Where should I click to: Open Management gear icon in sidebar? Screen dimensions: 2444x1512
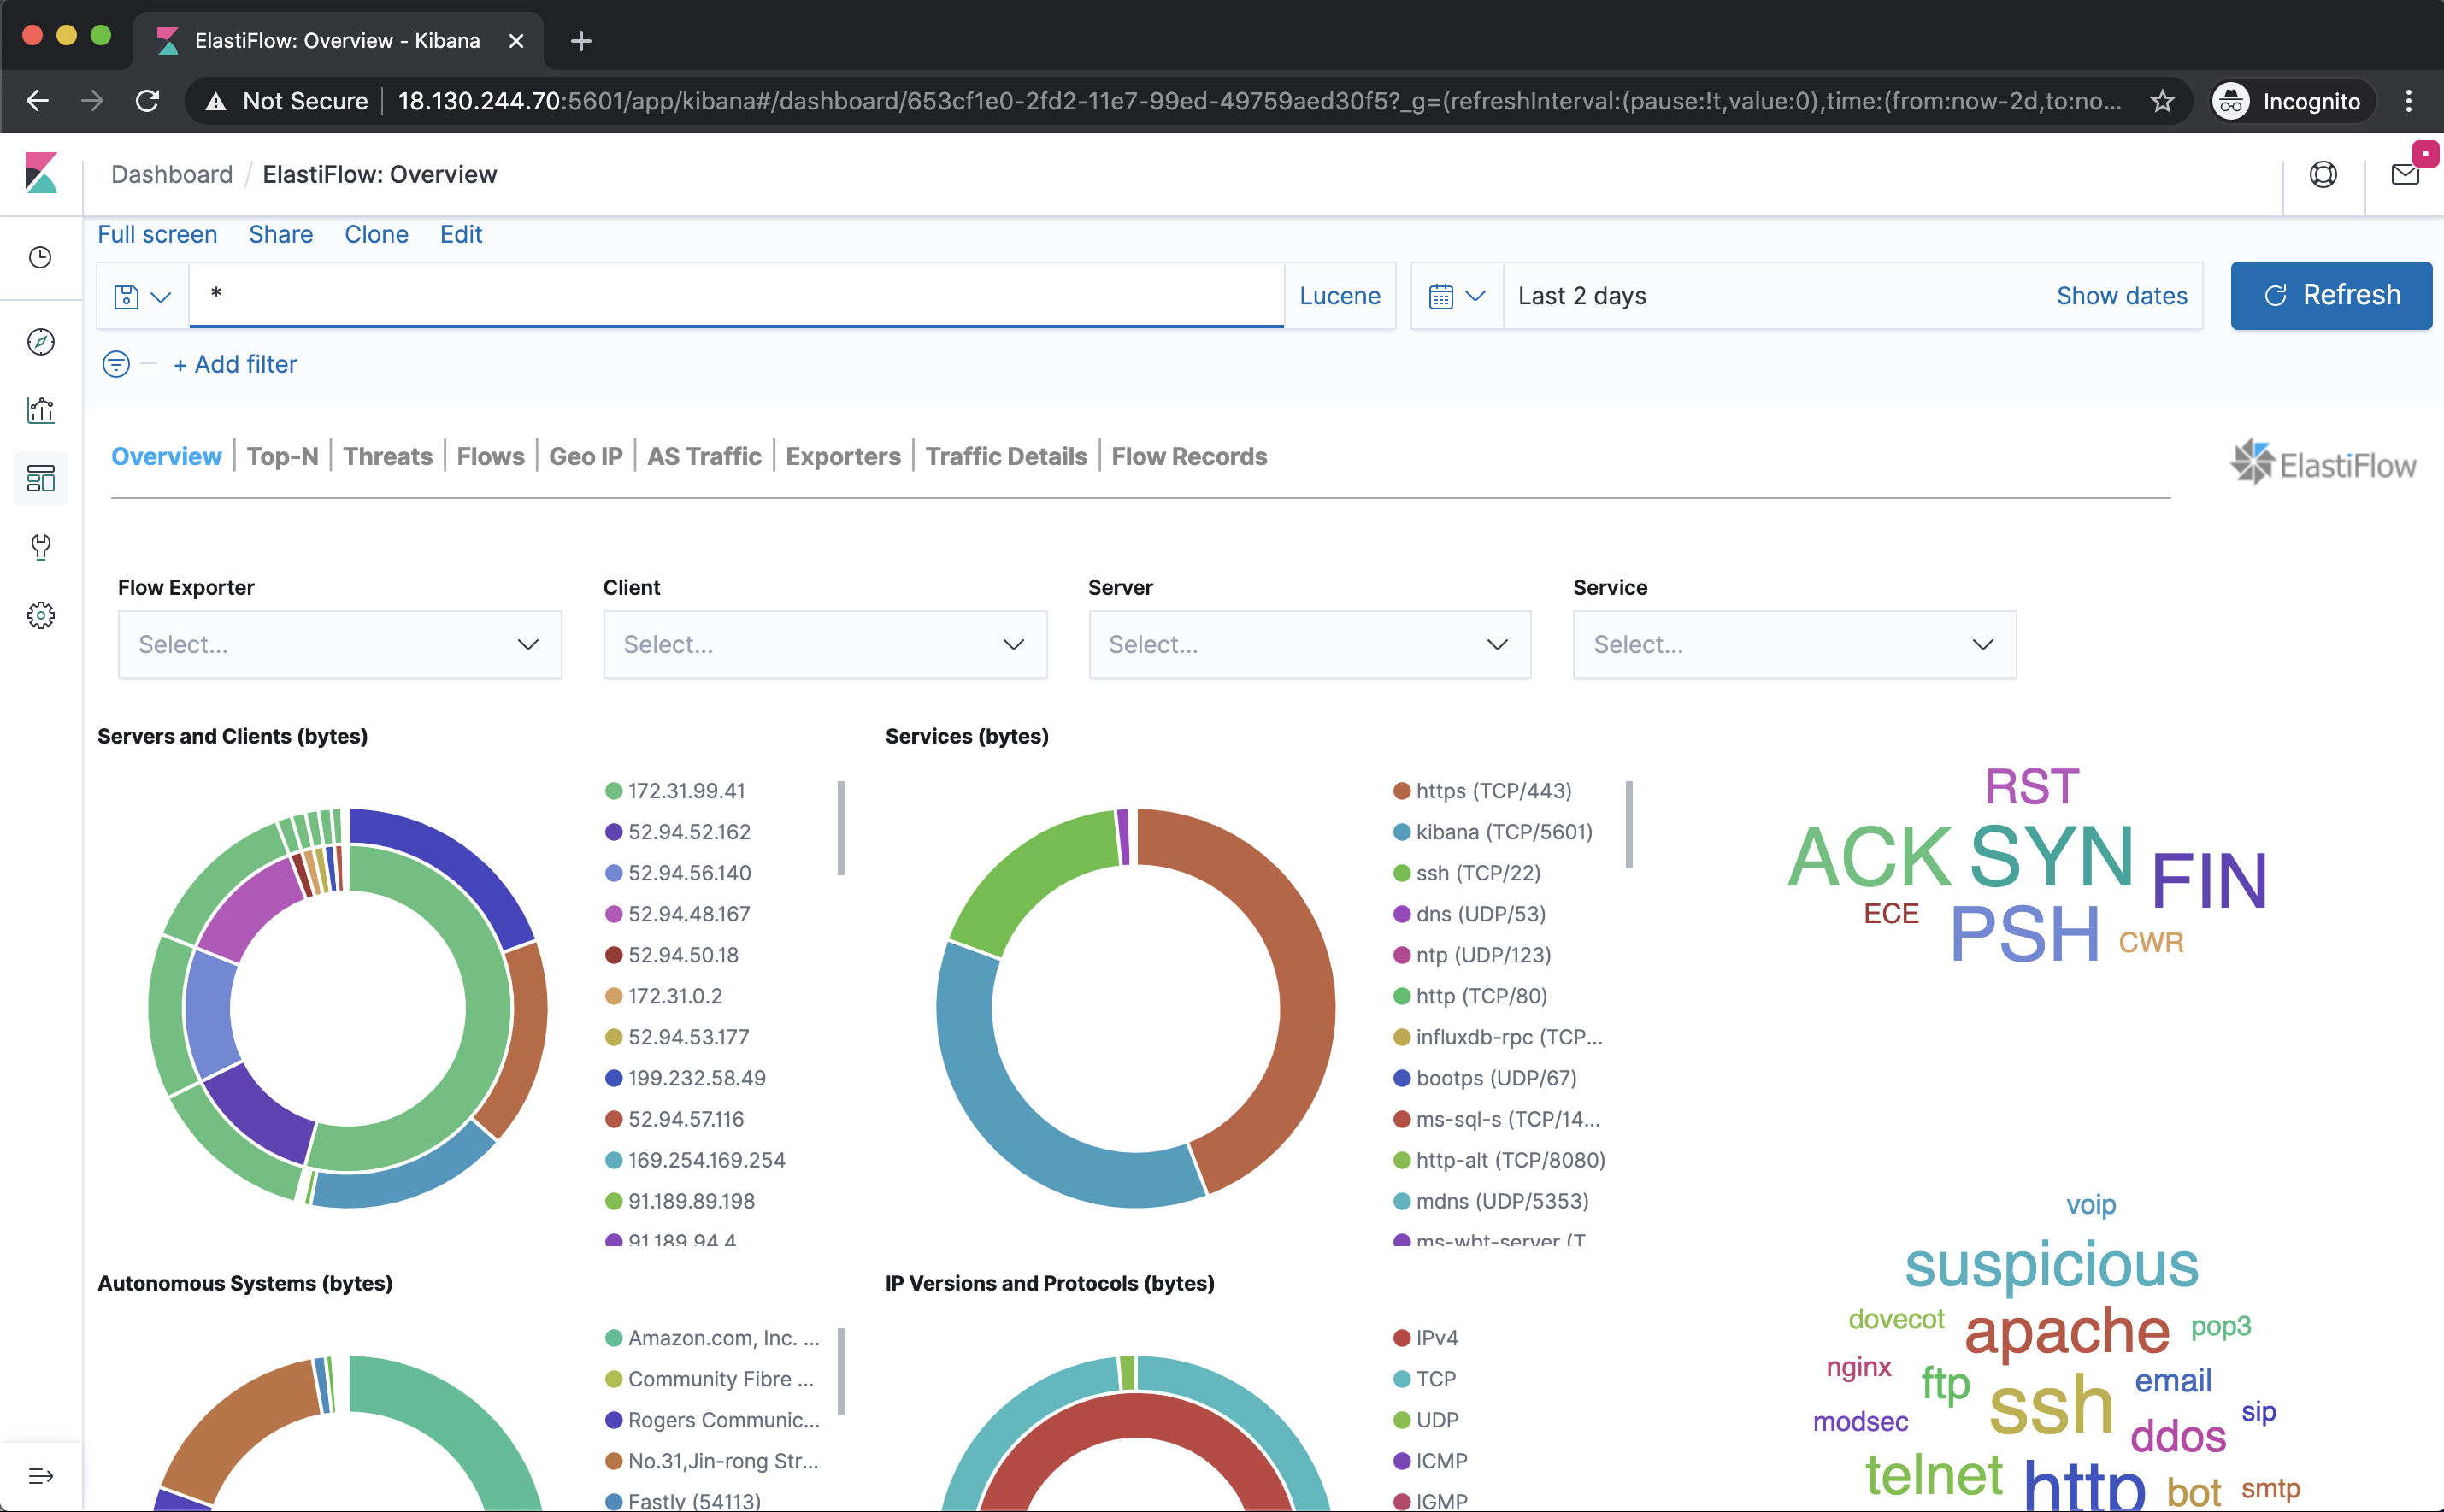click(x=40, y=615)
